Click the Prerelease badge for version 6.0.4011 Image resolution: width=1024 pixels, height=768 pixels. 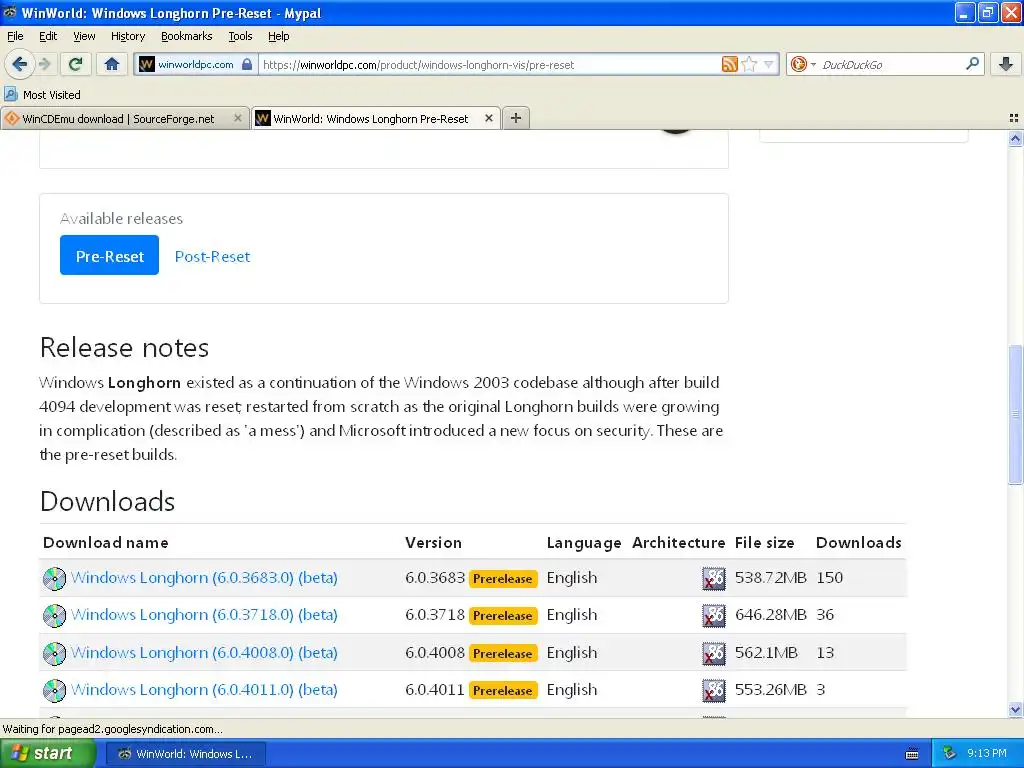503,691
